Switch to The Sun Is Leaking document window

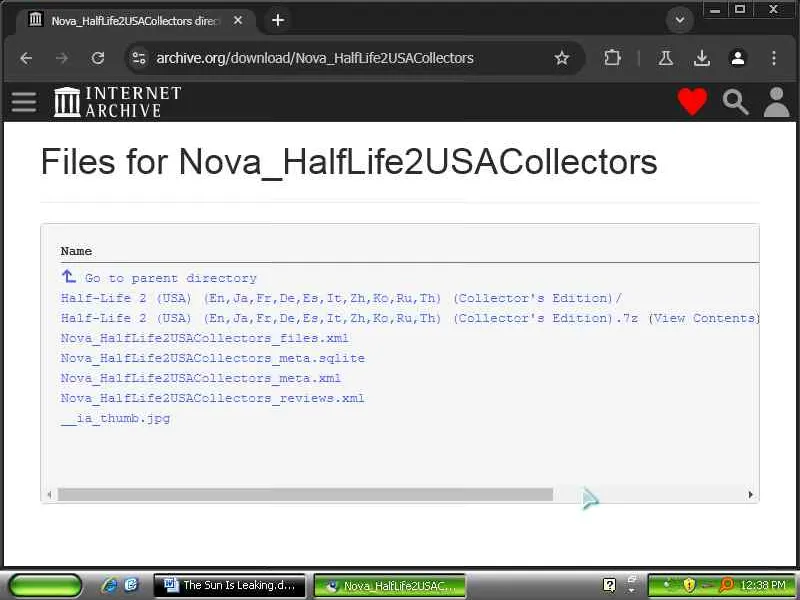click(230, 586)
